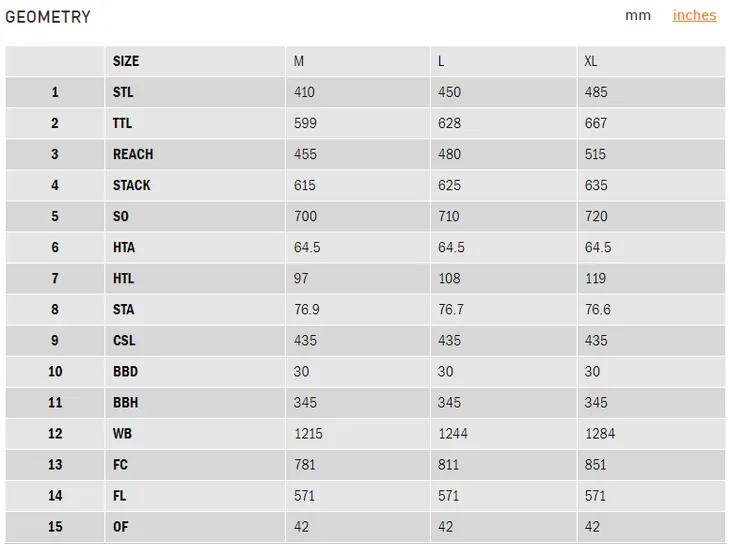The image size is (730, 544).
Task: Click the CSL row label
Action: point(124,340)
